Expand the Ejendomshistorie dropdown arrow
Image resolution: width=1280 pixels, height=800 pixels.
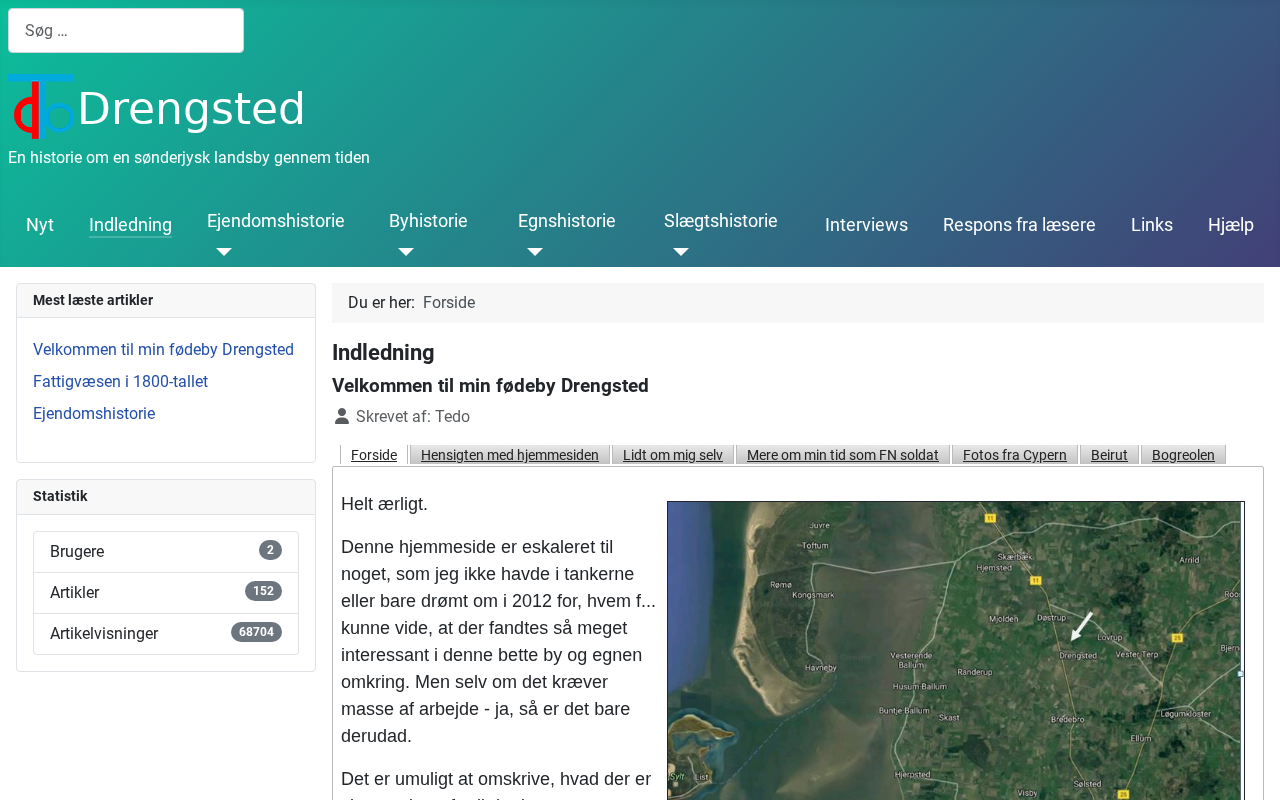coord(224,252)
